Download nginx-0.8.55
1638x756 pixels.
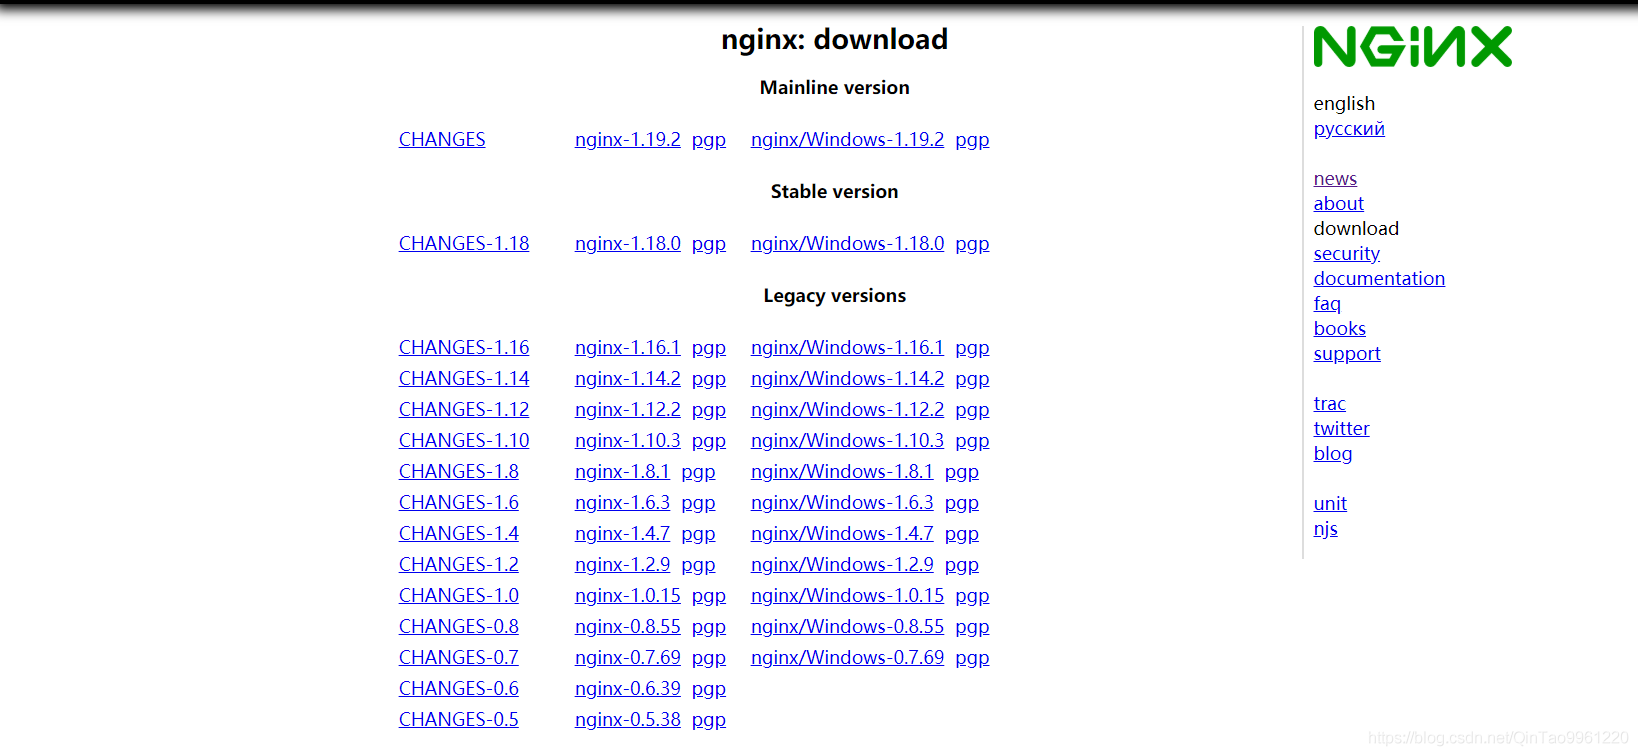point(628,627)
